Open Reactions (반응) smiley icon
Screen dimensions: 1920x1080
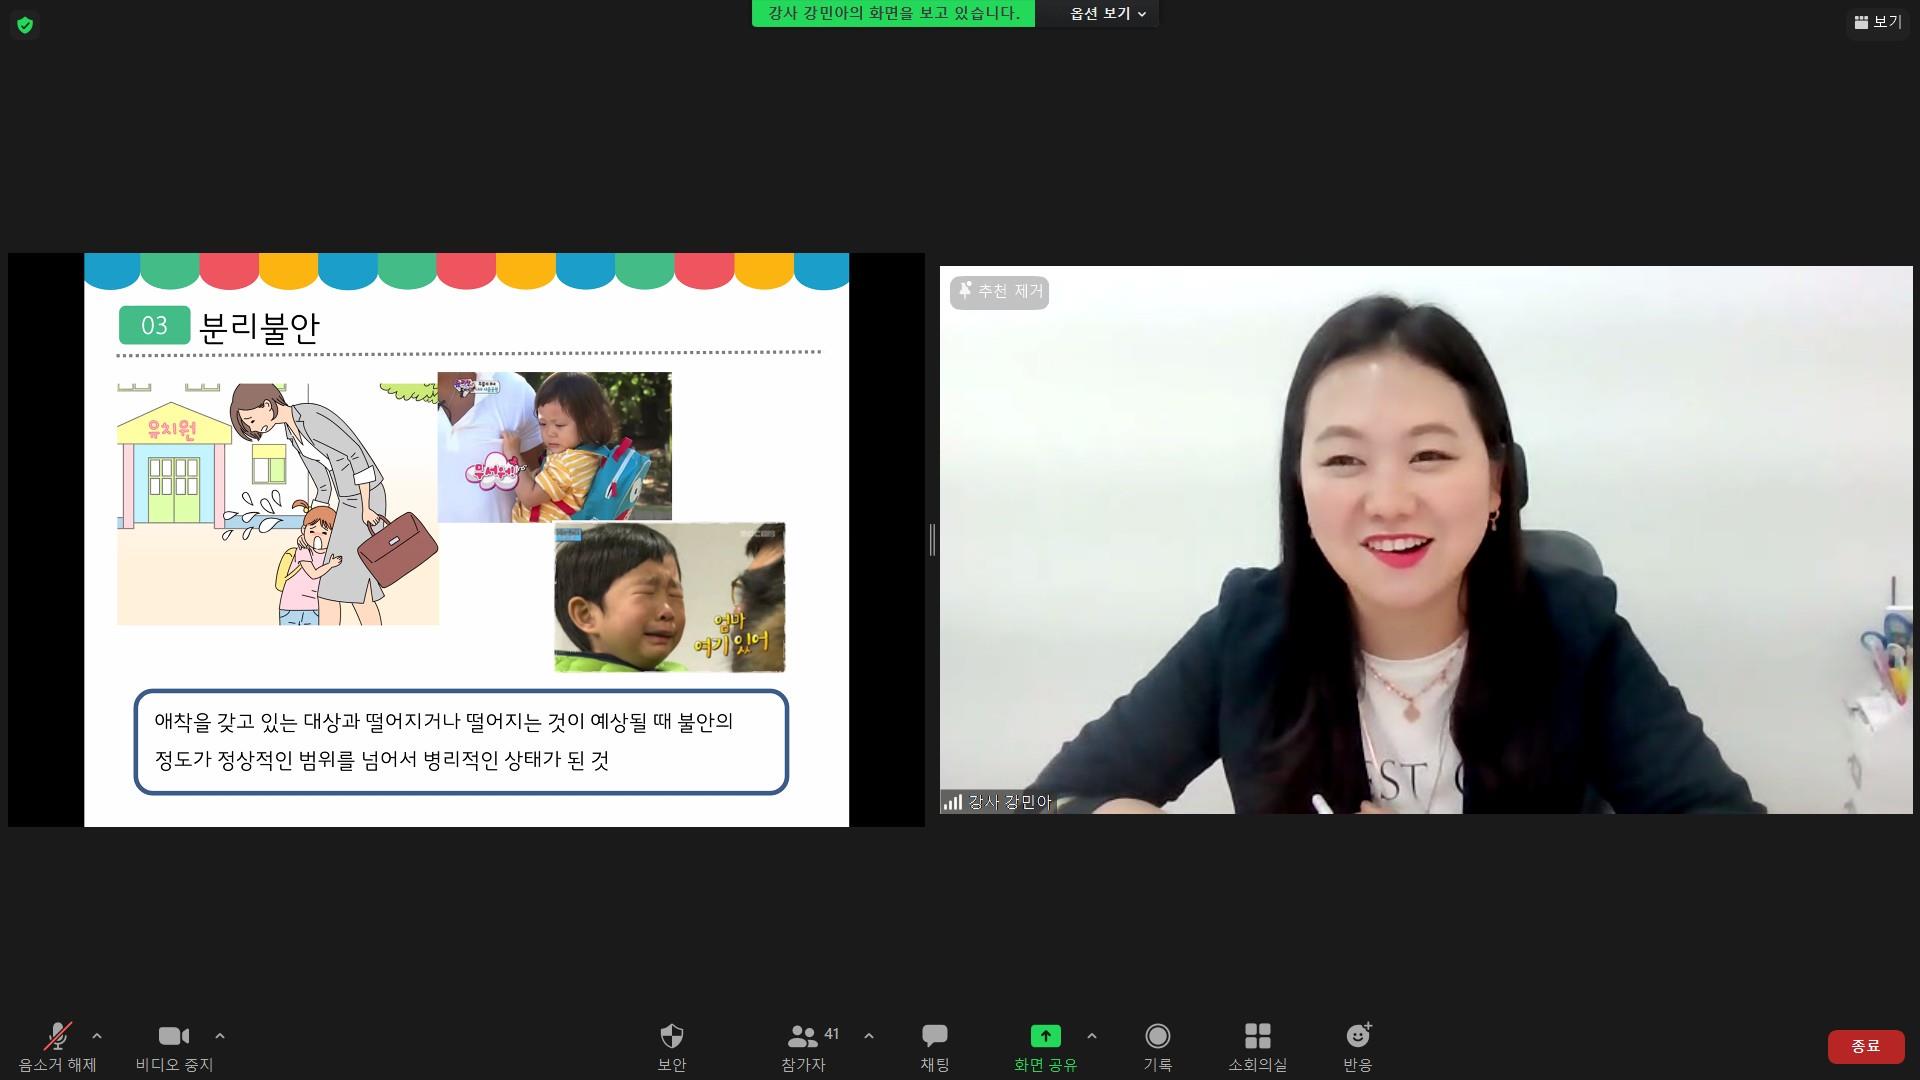point(1358,1036)
